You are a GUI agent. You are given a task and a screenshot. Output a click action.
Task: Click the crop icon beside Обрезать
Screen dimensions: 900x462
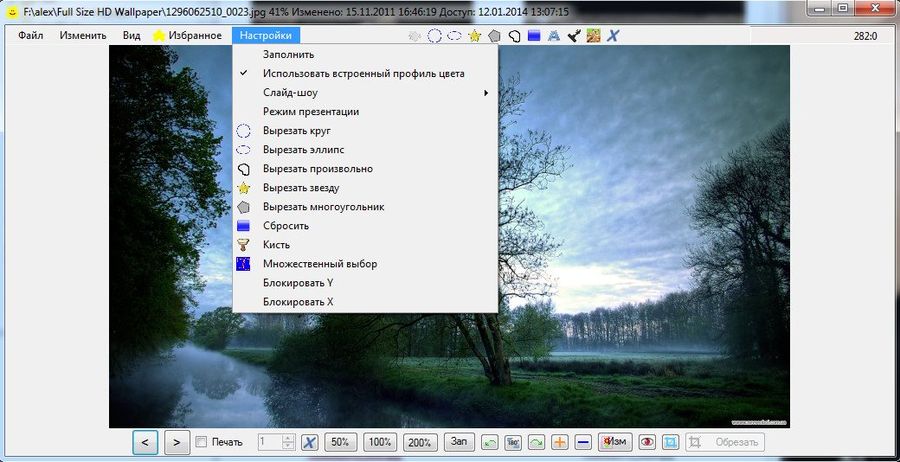695,442
